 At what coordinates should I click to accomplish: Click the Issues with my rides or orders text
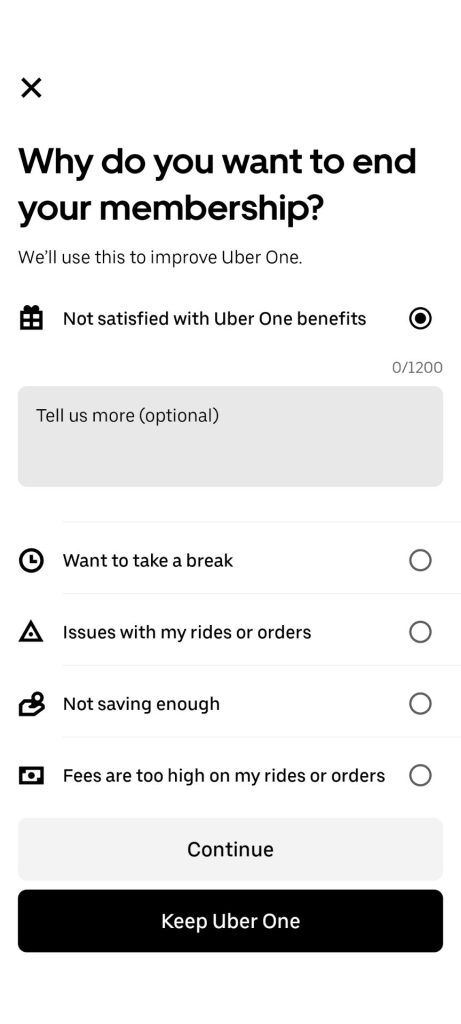(187, 633)
